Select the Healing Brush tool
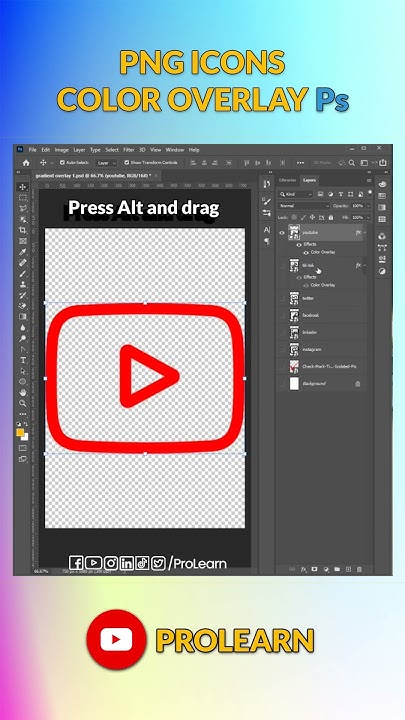This screenshot has height=720, width=405. pyautogui.click(x=22, y=263)
